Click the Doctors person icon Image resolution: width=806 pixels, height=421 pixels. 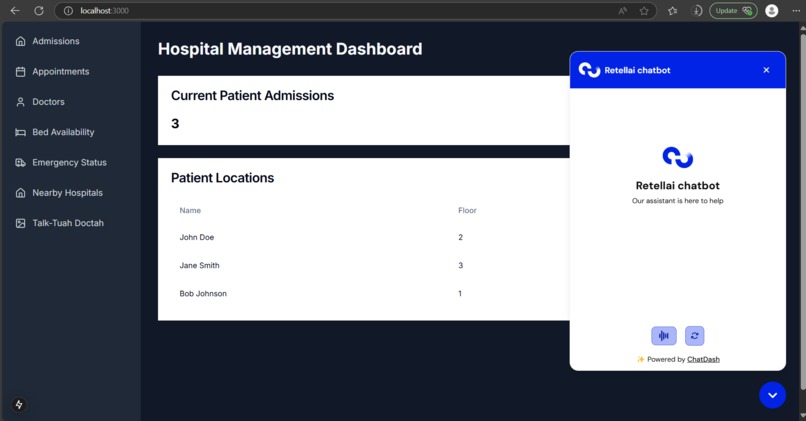point(21,102)
